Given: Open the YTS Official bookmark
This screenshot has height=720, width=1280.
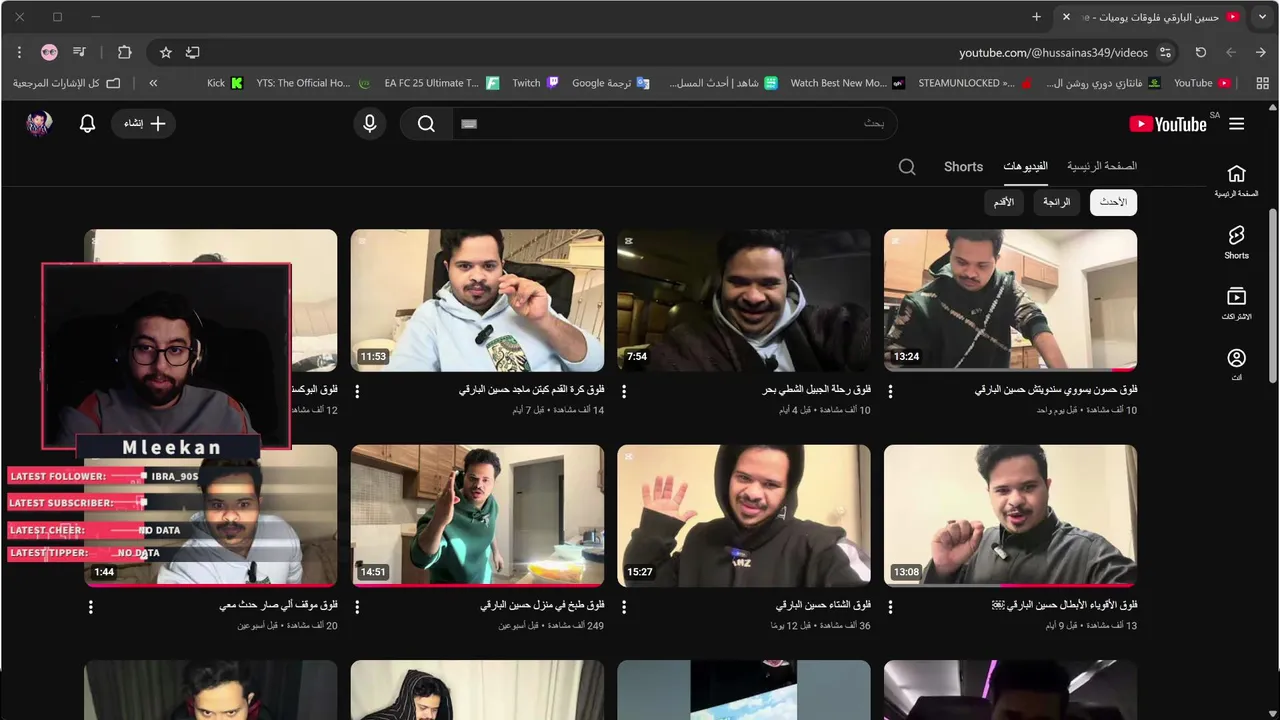Looking at the screenshot, I should click(314, 83).
